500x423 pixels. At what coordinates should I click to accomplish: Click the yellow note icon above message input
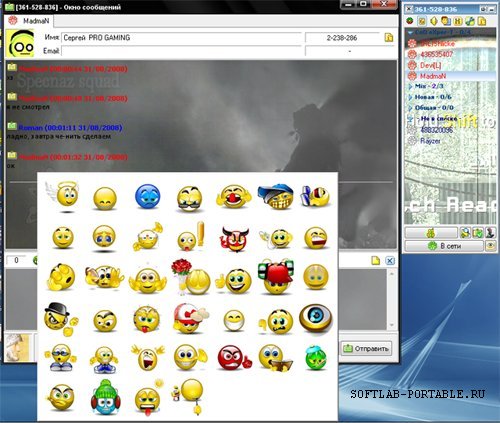376,261
